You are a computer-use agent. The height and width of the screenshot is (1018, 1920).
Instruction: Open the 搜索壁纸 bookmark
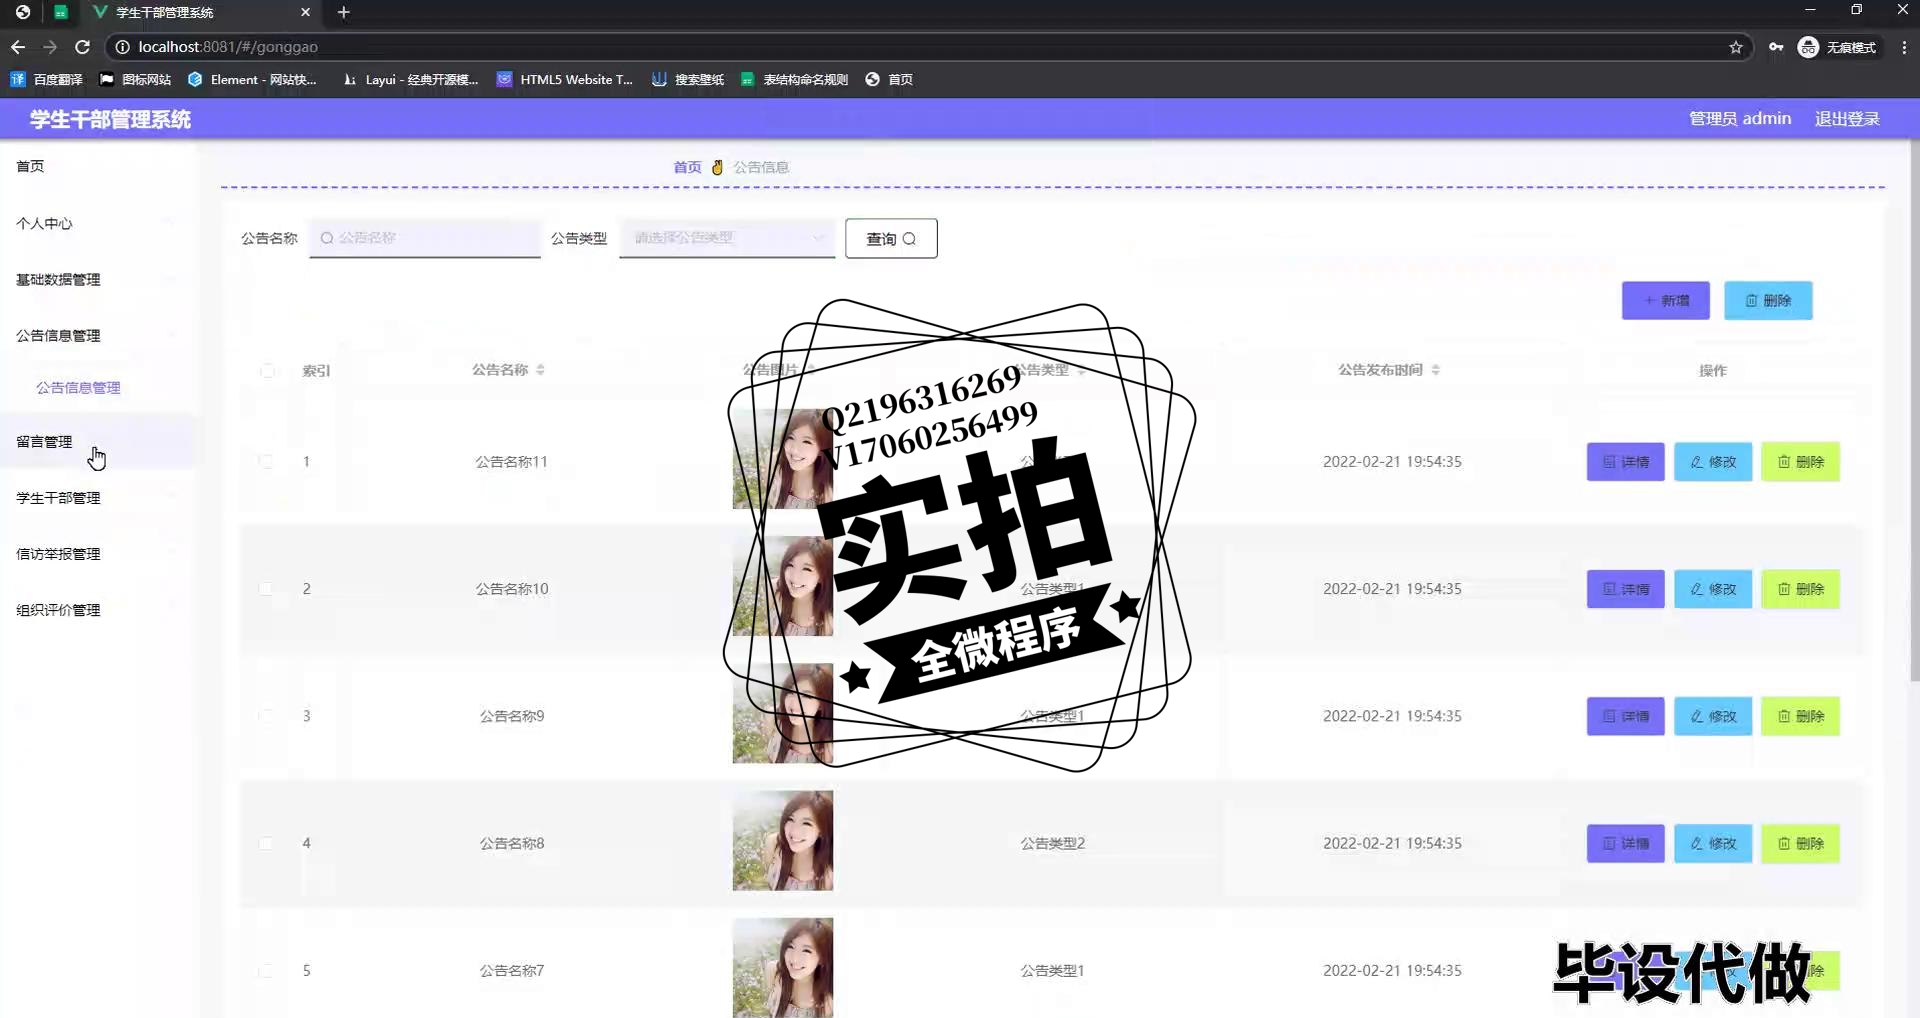(x=688, y=79)
